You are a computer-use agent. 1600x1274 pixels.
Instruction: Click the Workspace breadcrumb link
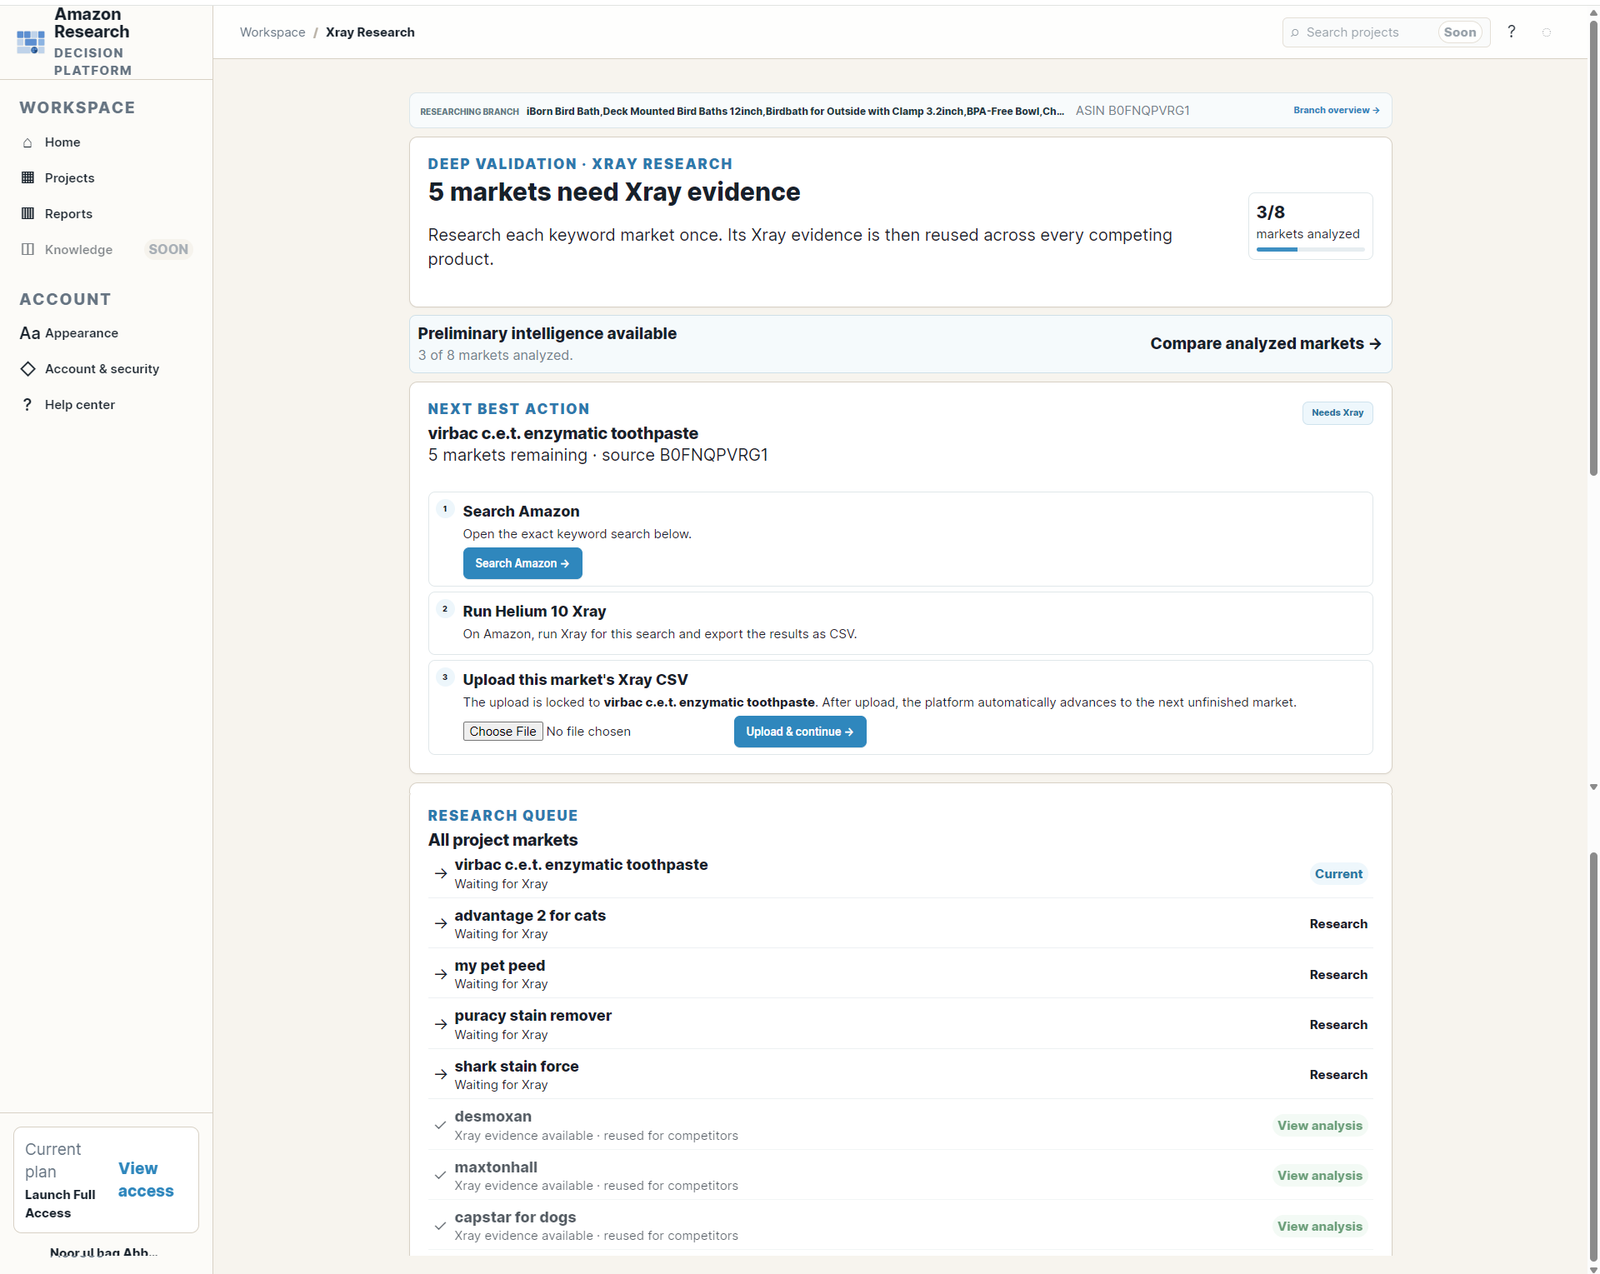click(x=272, y=32)
